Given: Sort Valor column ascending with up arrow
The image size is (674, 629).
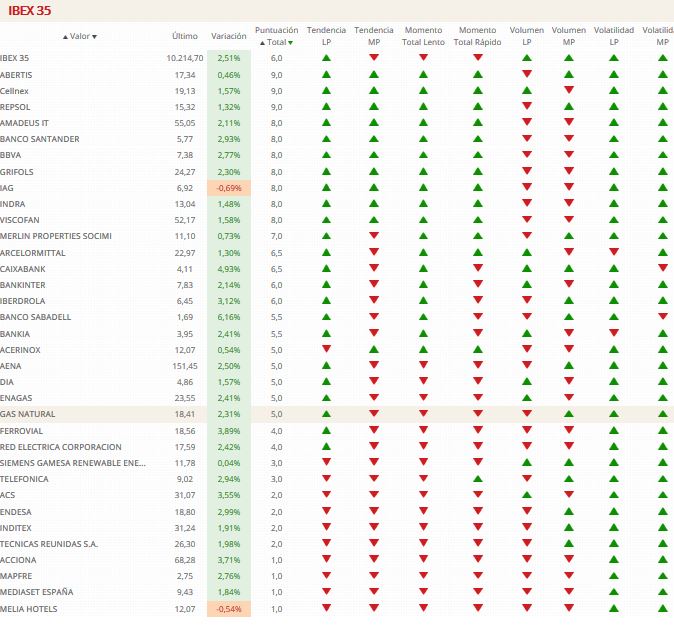Looking at the screenshot, I should (x=65, y=37).
